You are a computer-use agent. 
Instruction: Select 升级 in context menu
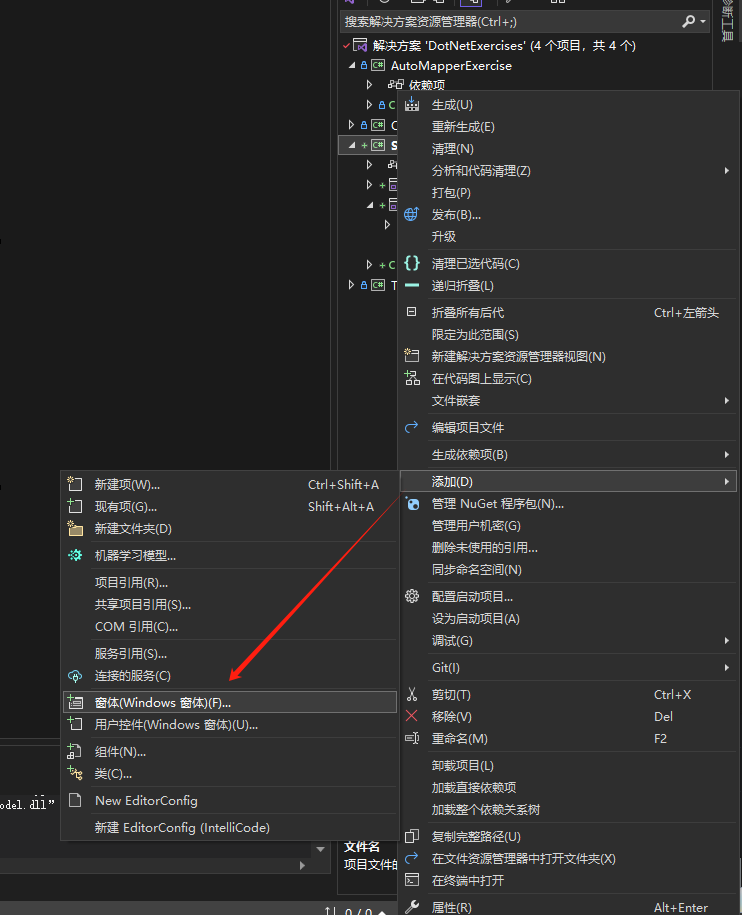569,236
